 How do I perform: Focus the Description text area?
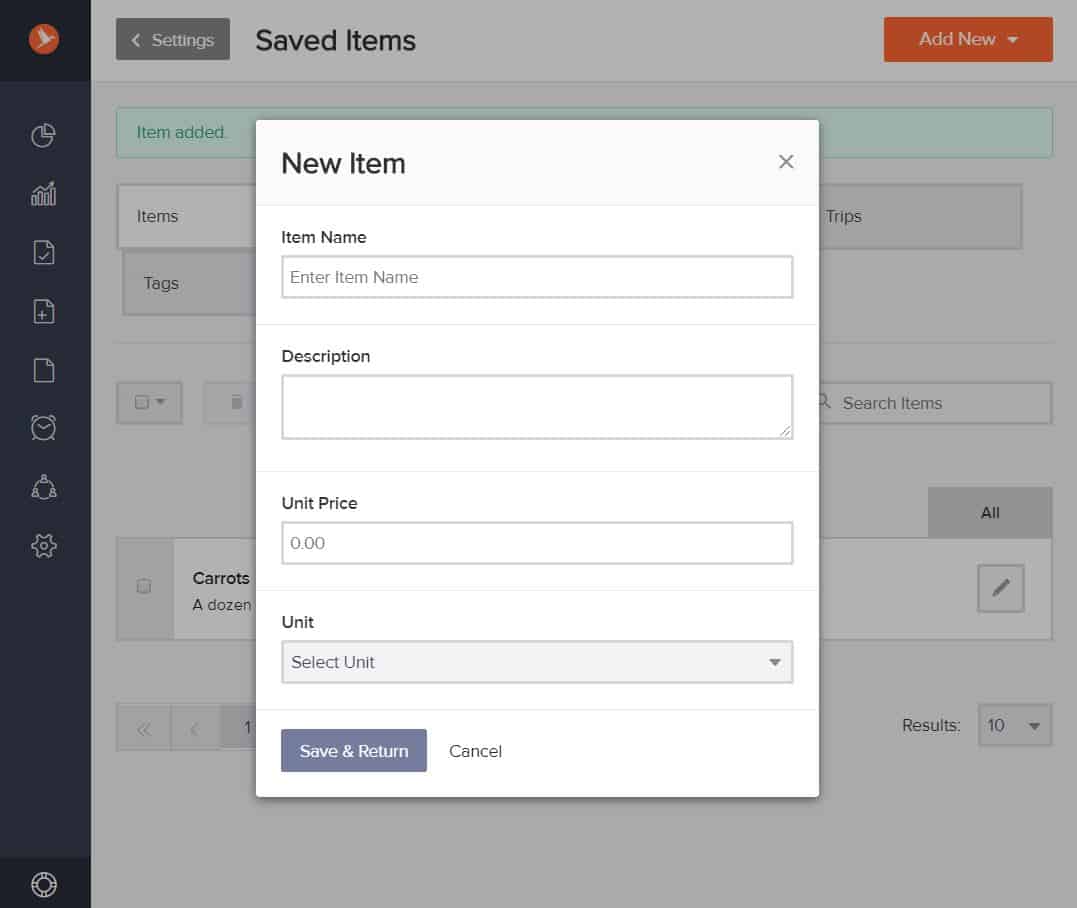click(536, 407)
